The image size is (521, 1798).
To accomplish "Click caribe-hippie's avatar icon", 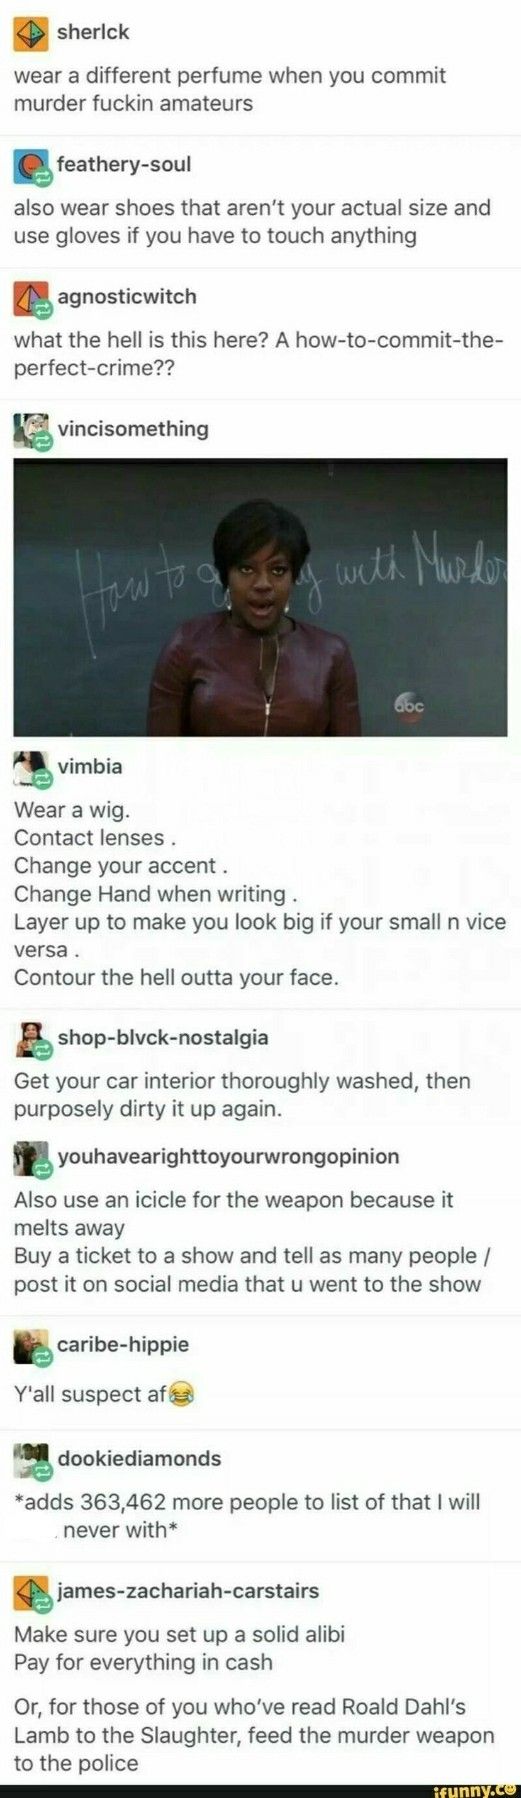I will coord(31,1346).
